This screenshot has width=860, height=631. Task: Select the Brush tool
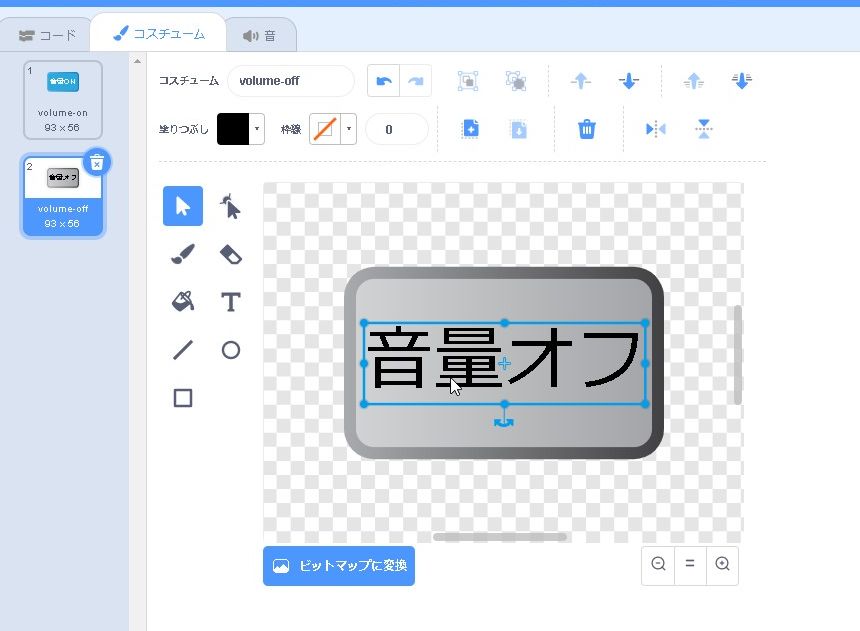183,255
